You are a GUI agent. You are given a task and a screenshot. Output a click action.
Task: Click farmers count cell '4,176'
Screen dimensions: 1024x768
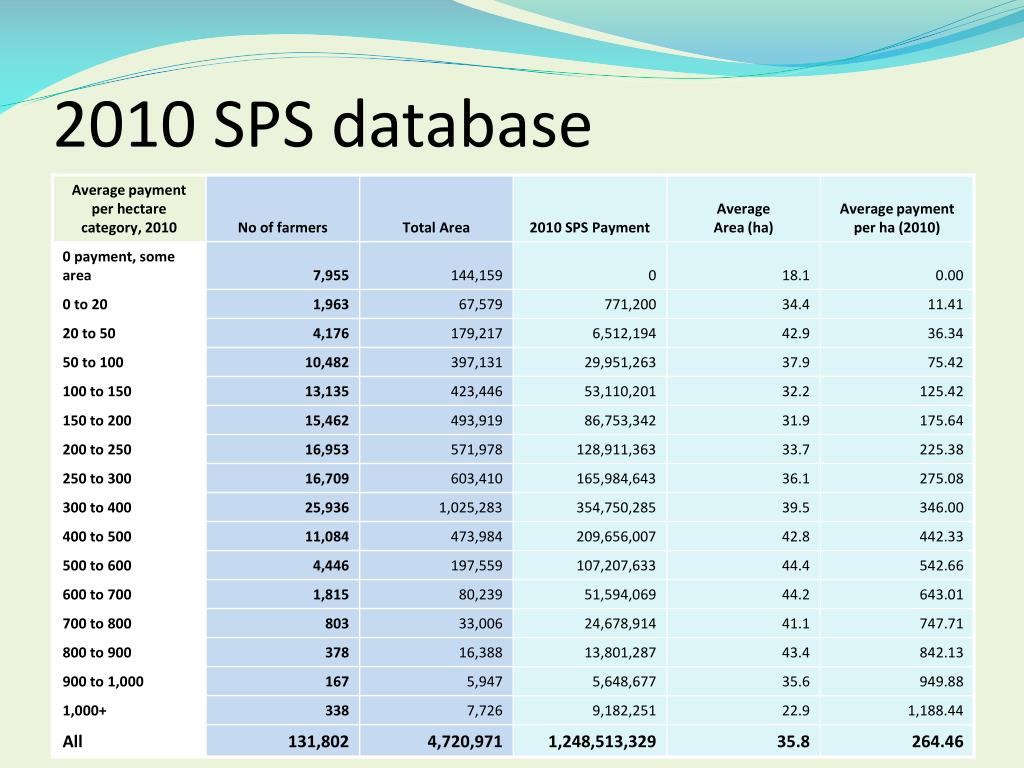point(330,334)
